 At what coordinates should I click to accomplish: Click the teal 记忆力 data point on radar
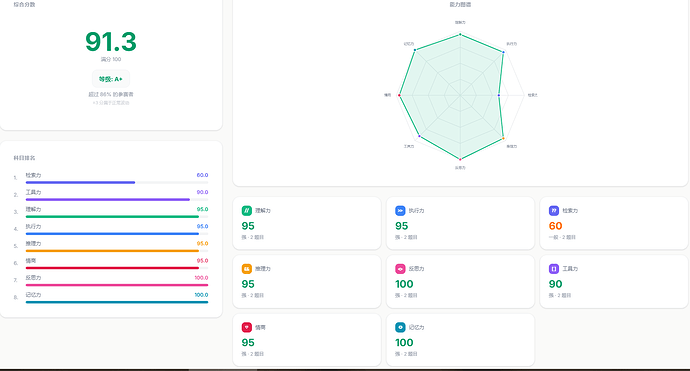(415, 50)
